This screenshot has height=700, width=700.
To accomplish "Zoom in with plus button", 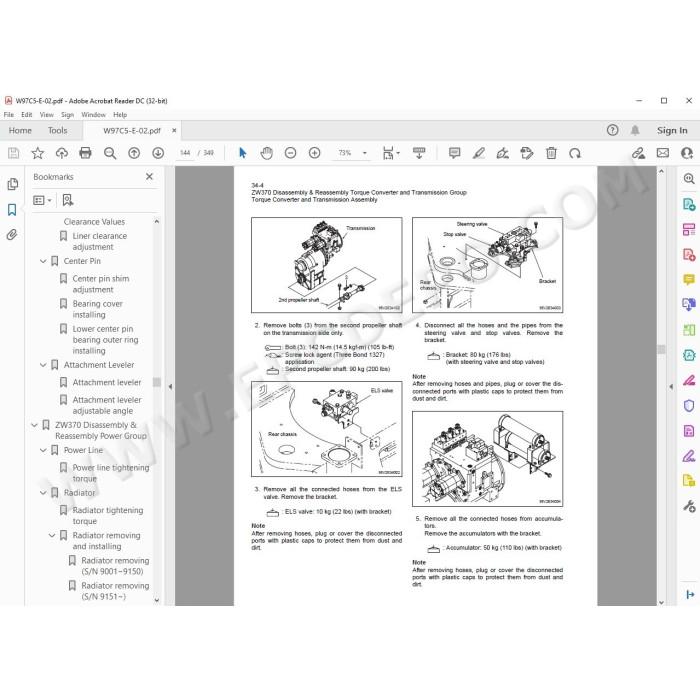I will 315,153.
